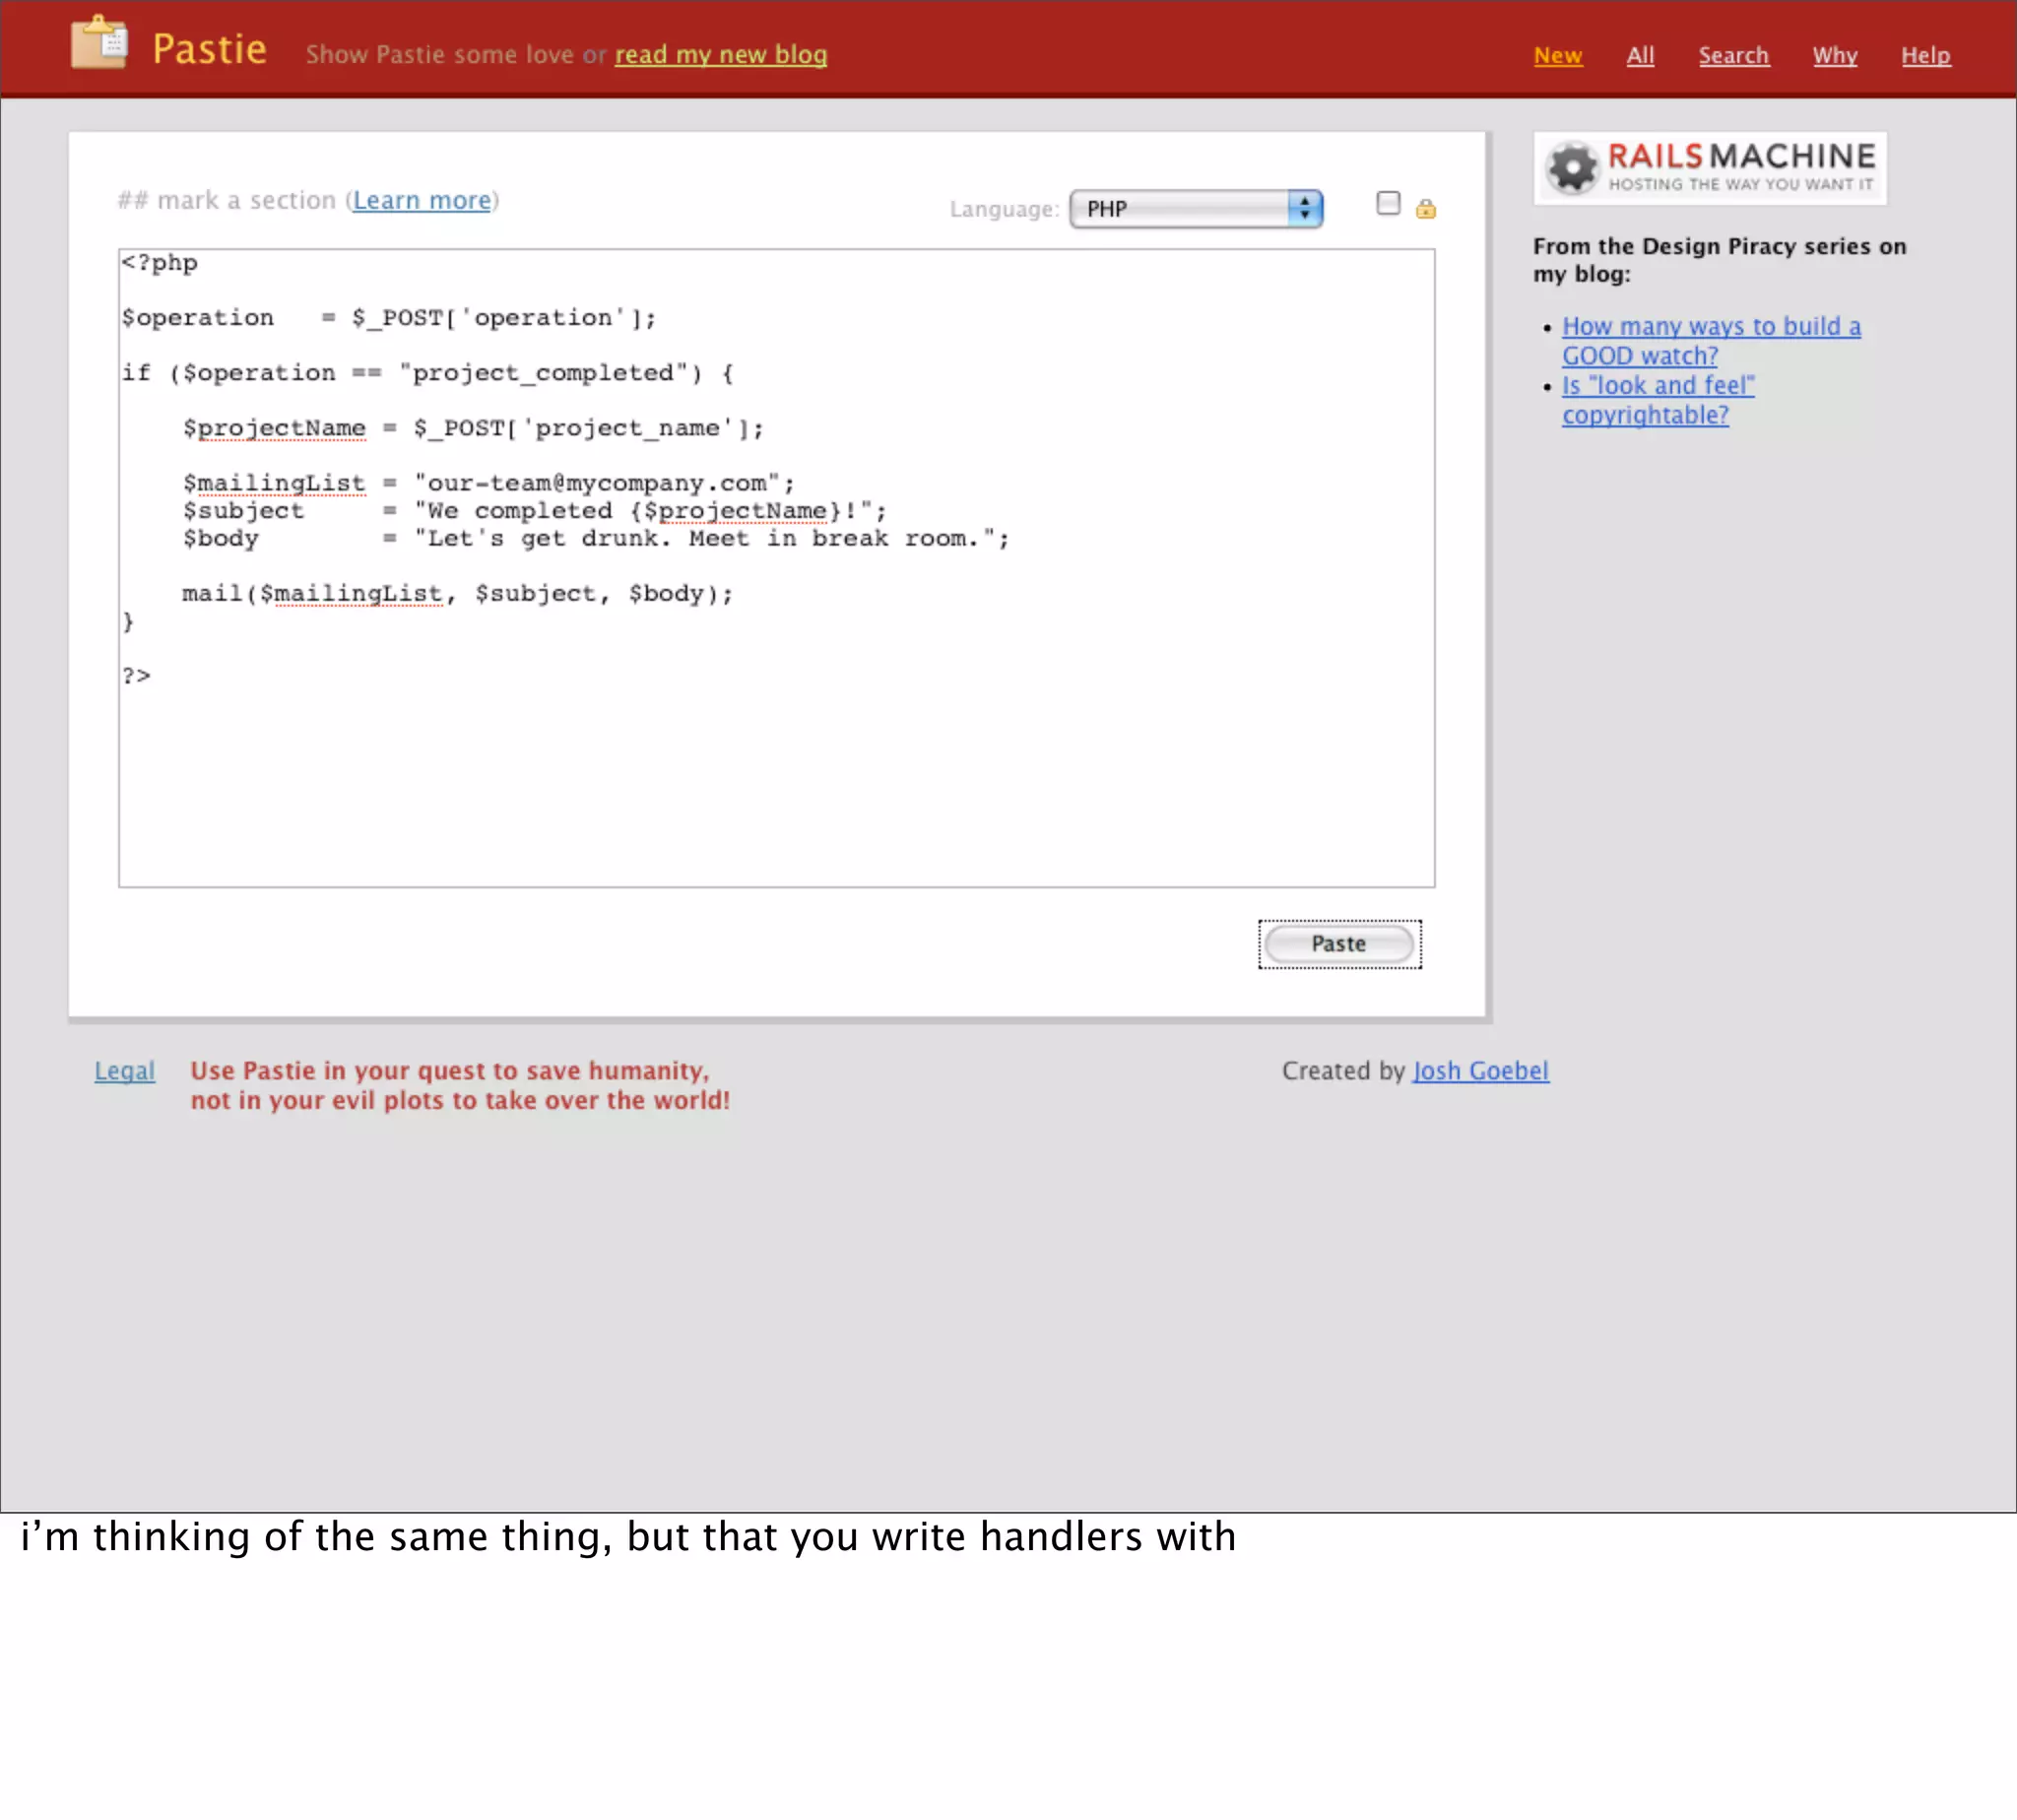Image resolution: width=2017 pixels, height=1820 pixels.
Task: Click the dropdown stepper arrows on Language
Action: [x=1304, y=209]
